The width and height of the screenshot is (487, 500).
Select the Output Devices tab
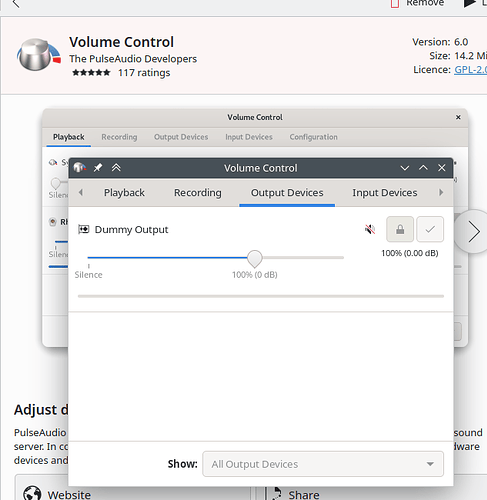(287, 193)
